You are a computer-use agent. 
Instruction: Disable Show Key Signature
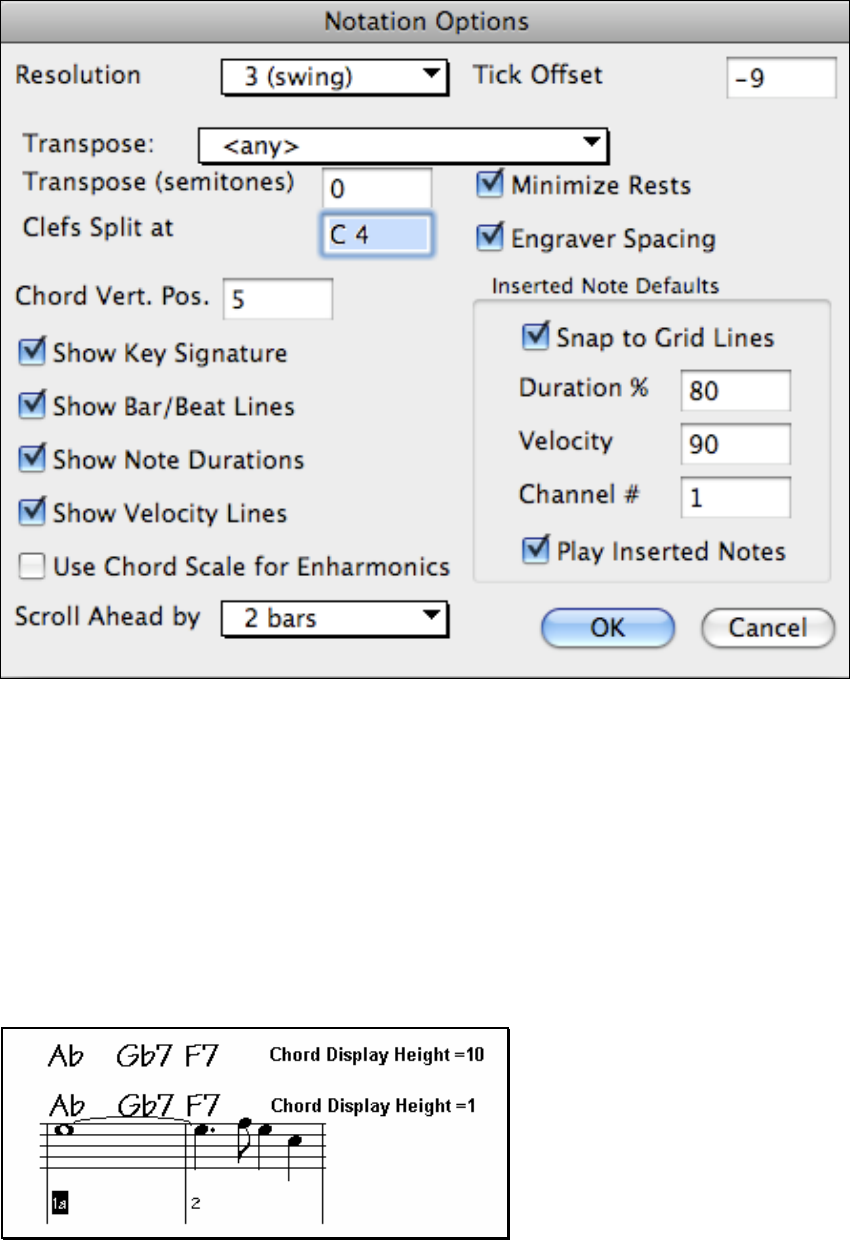(x=34, y=352)
